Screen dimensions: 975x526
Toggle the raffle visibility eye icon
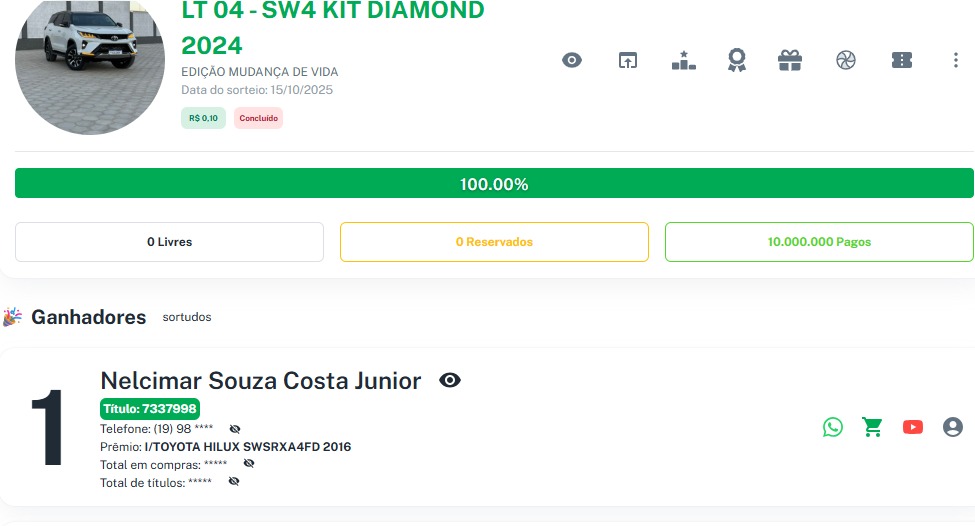[x=572, y=60]
